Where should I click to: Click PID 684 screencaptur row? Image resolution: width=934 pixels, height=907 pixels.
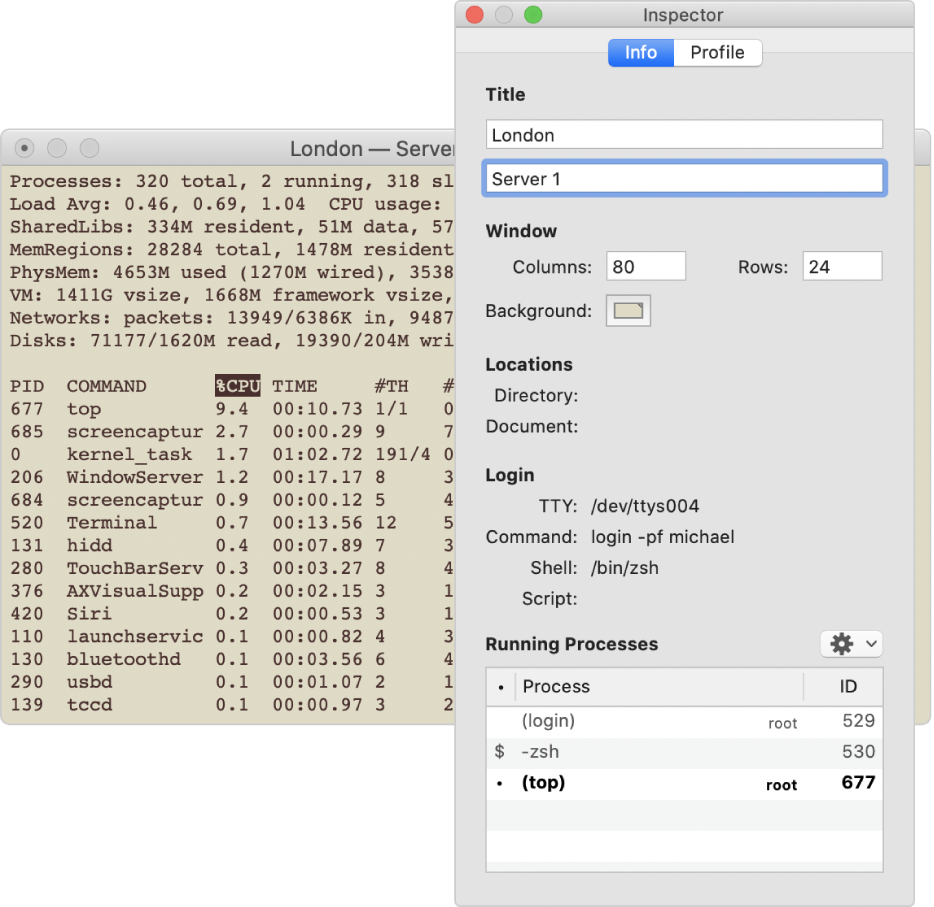tap(232, 500)
